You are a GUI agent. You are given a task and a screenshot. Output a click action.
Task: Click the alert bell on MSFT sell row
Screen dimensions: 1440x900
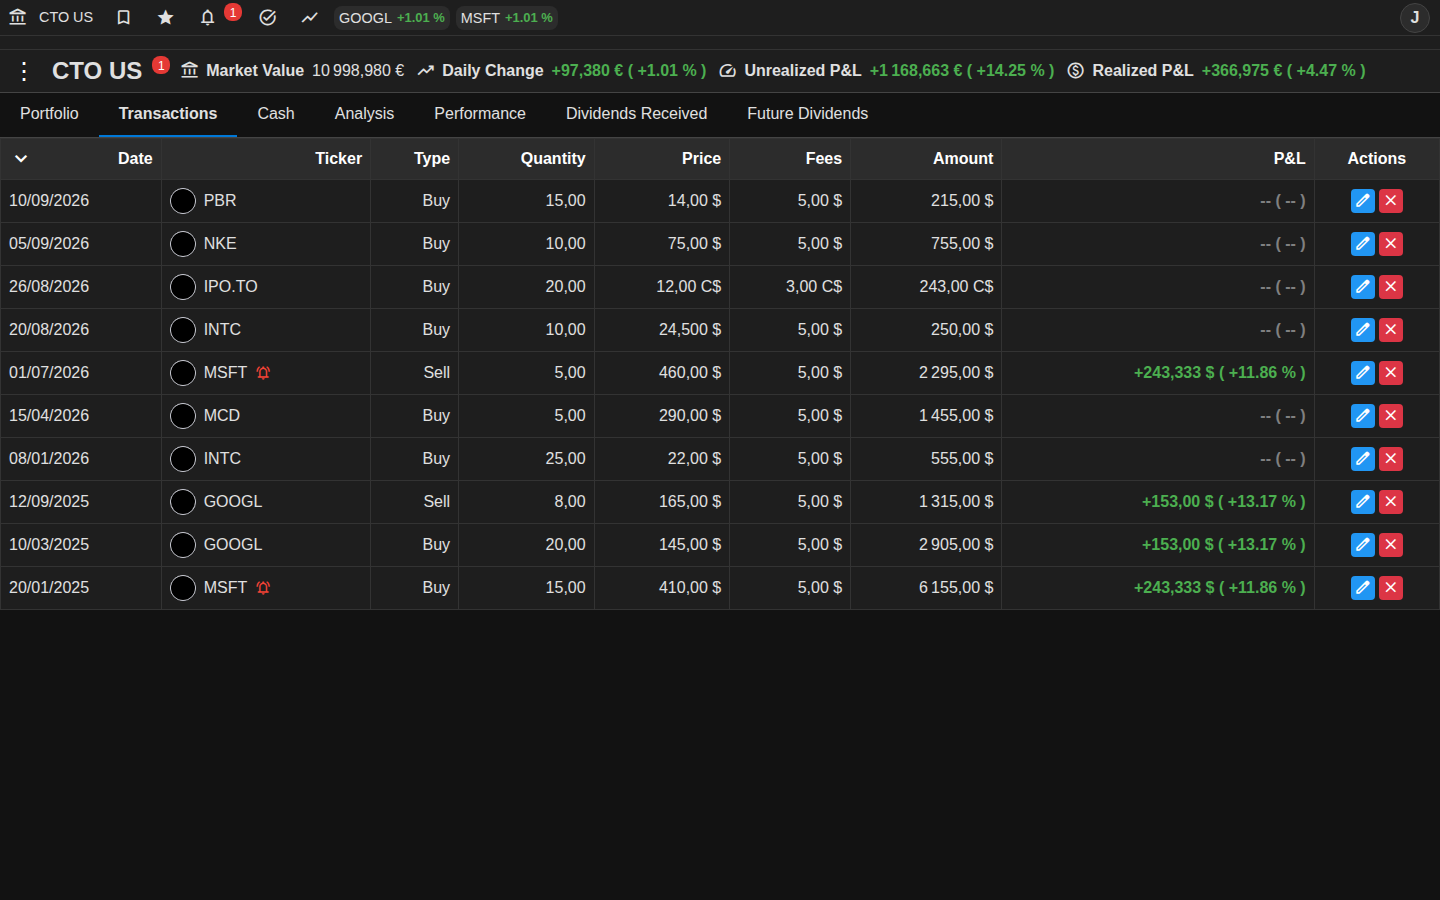click(263, 373)
